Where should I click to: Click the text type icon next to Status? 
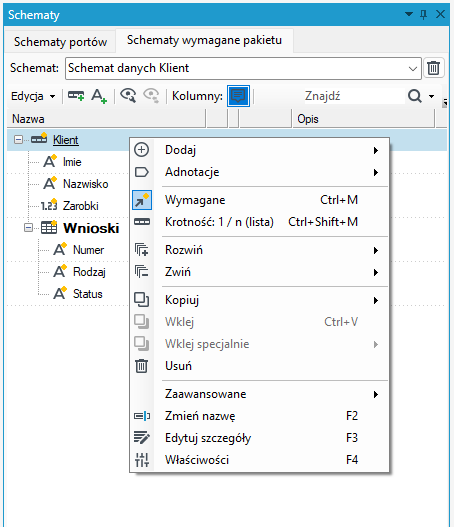click(x=60, y=293)
